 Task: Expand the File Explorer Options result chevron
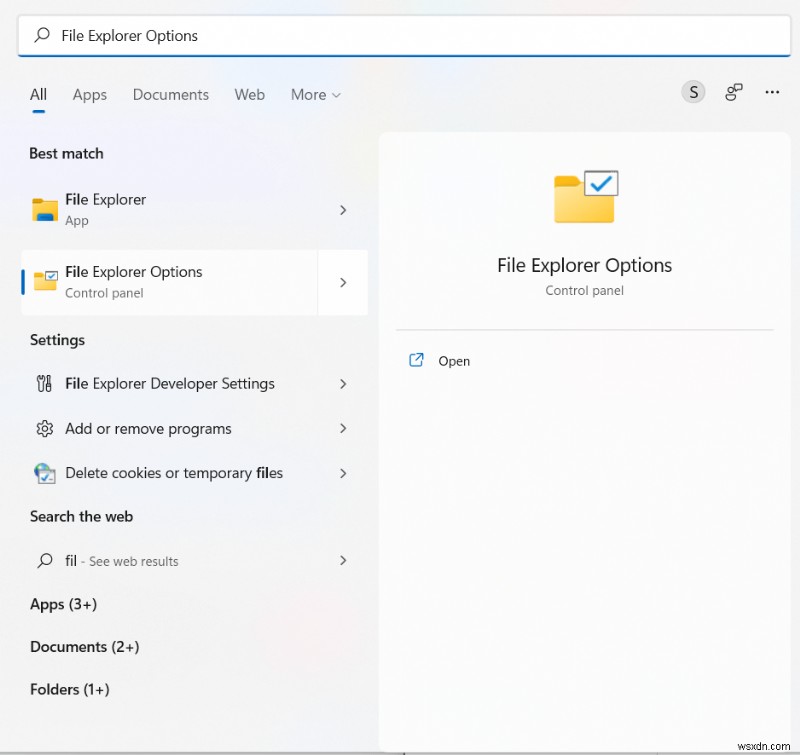pyautogui.click(x=343, y=282)
